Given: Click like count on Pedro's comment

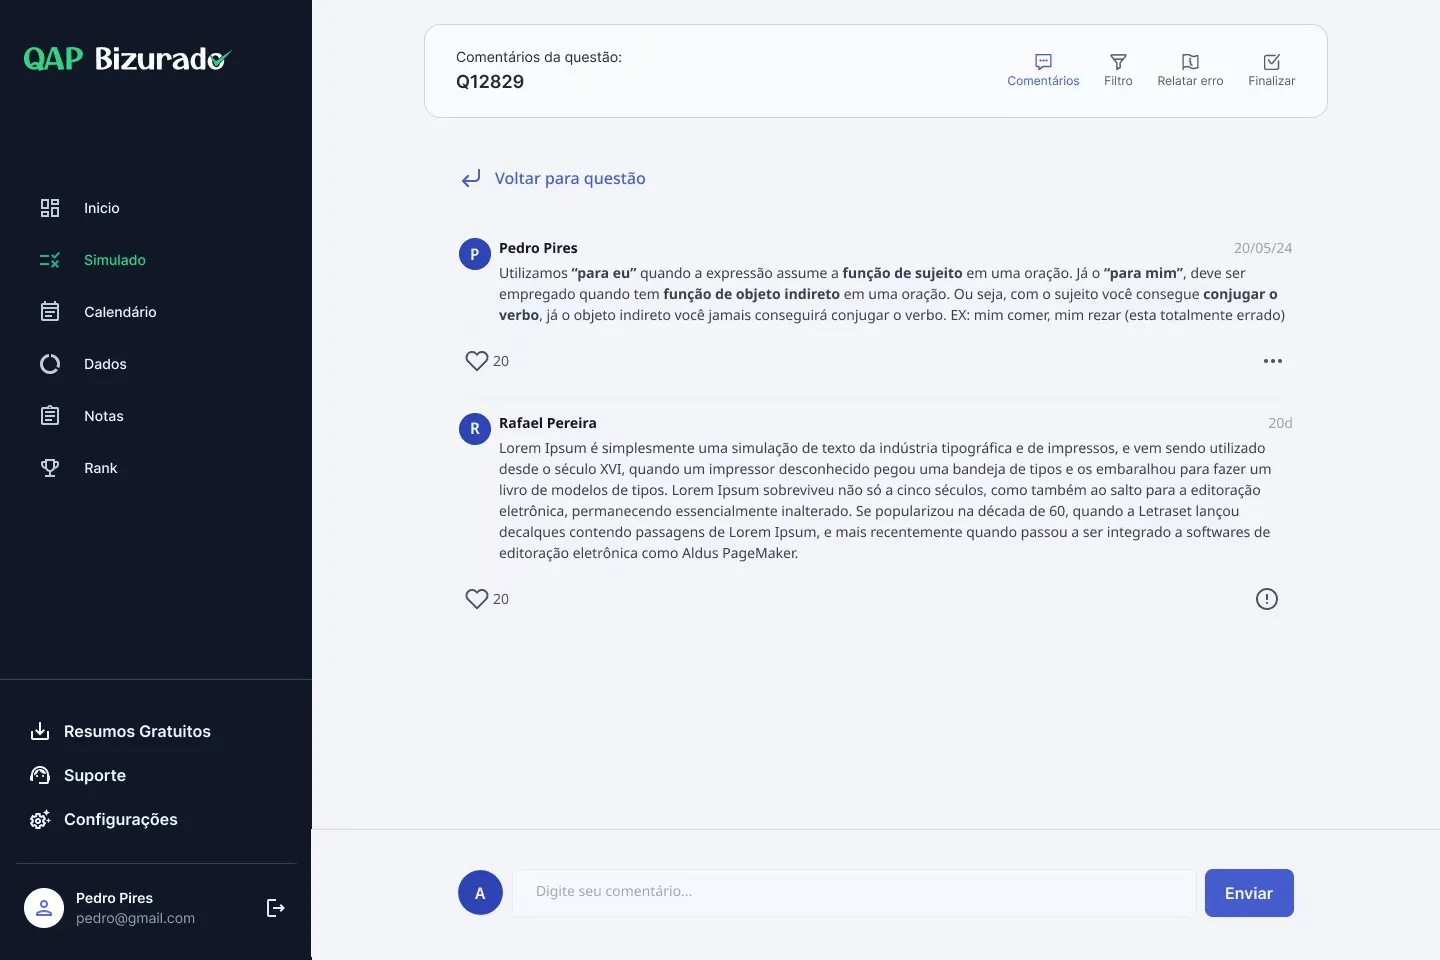Looking at the screenshot, I should [501, 361].
